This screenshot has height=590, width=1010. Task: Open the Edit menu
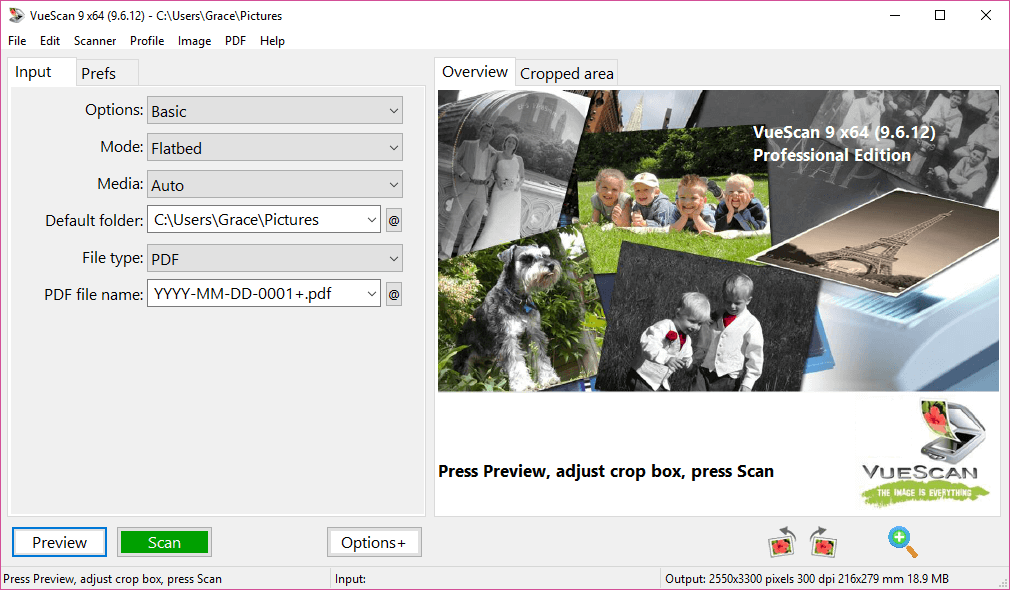pos(50,41)
